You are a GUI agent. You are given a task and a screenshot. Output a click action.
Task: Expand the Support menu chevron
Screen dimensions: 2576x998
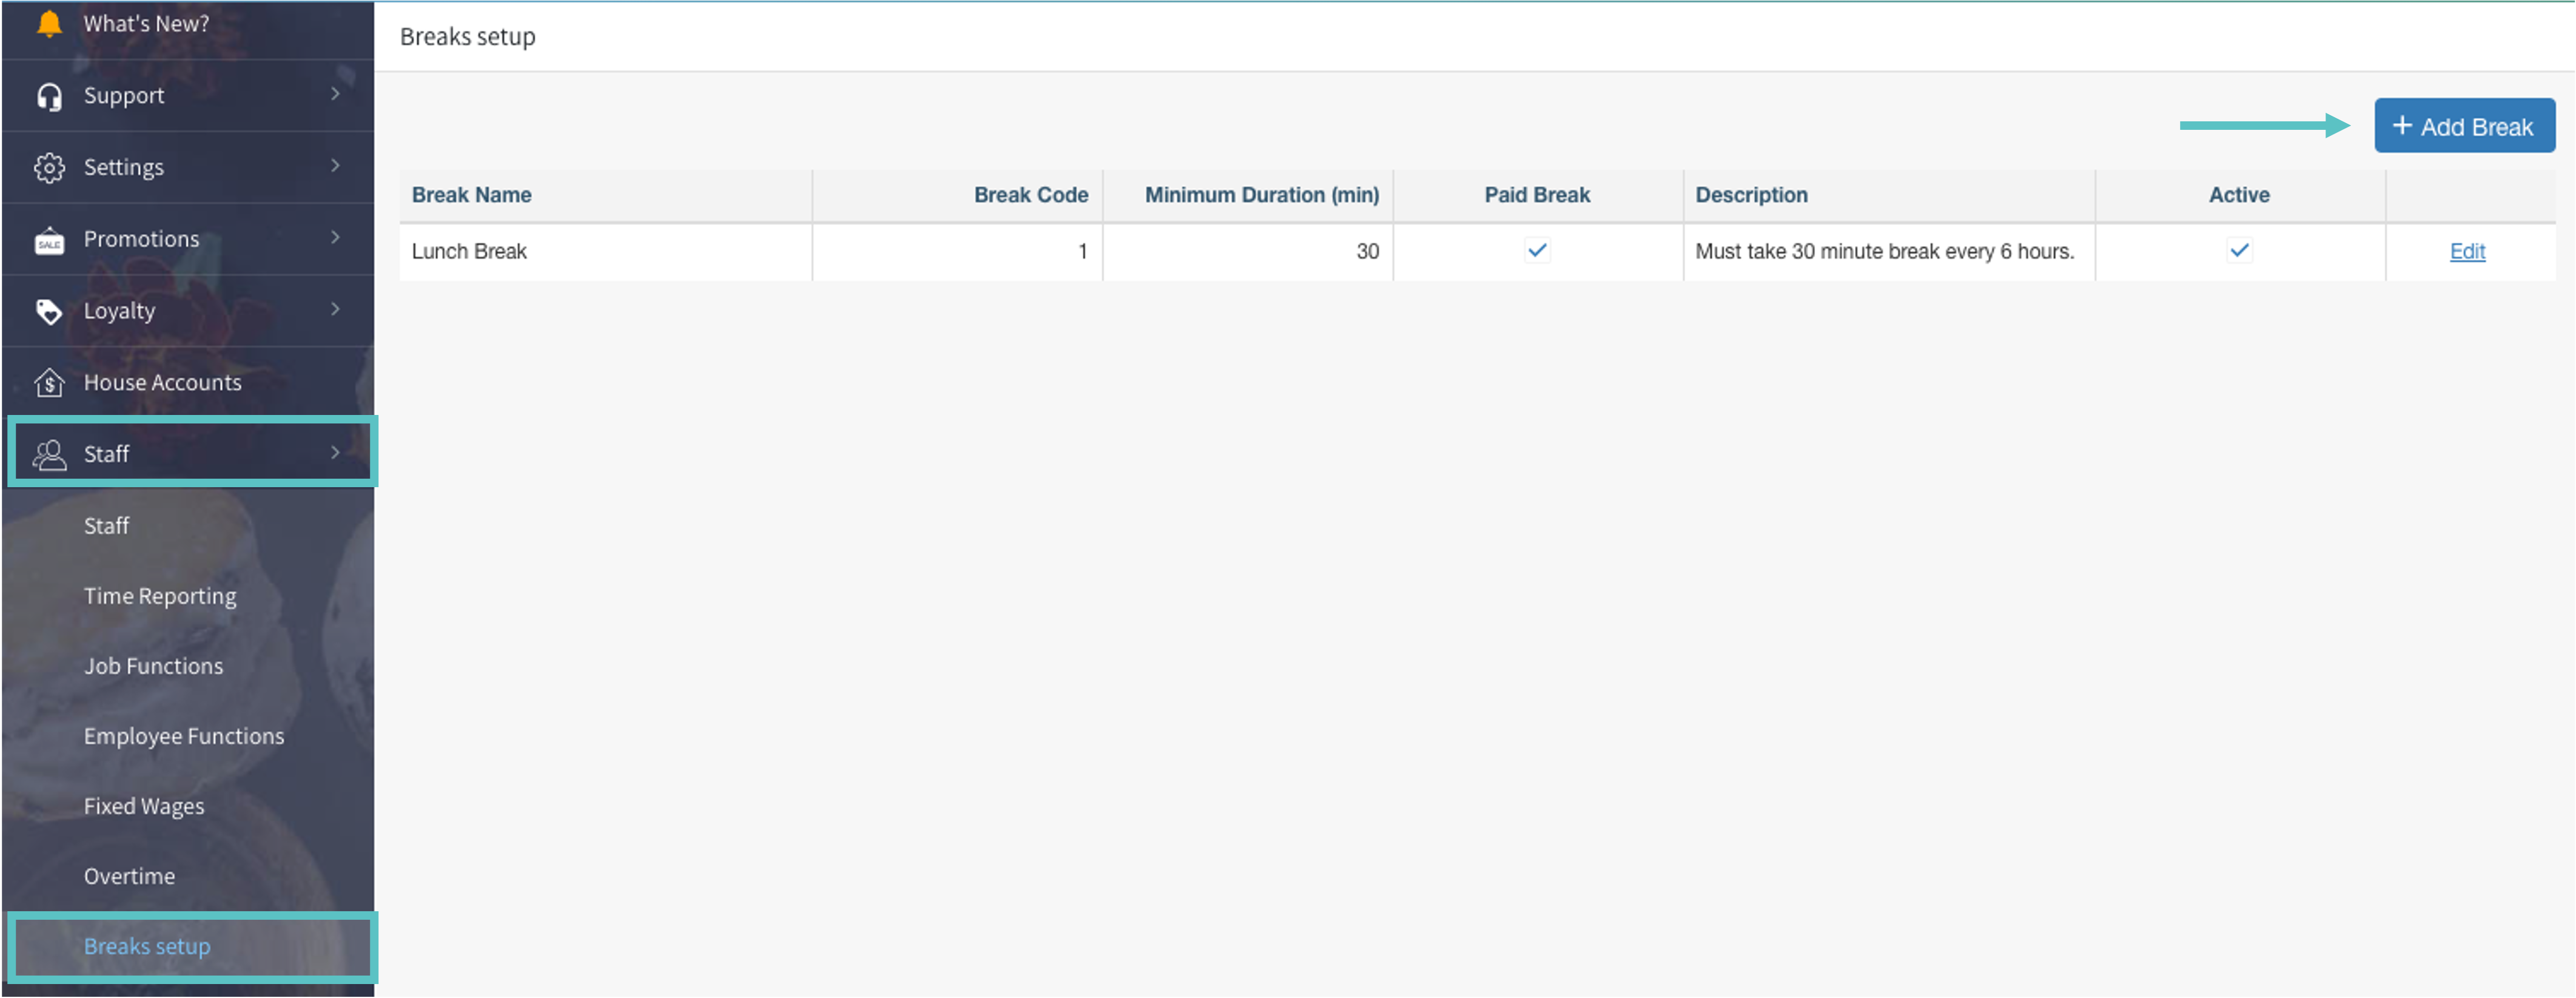pyautogui.click(x=335, y=94)
